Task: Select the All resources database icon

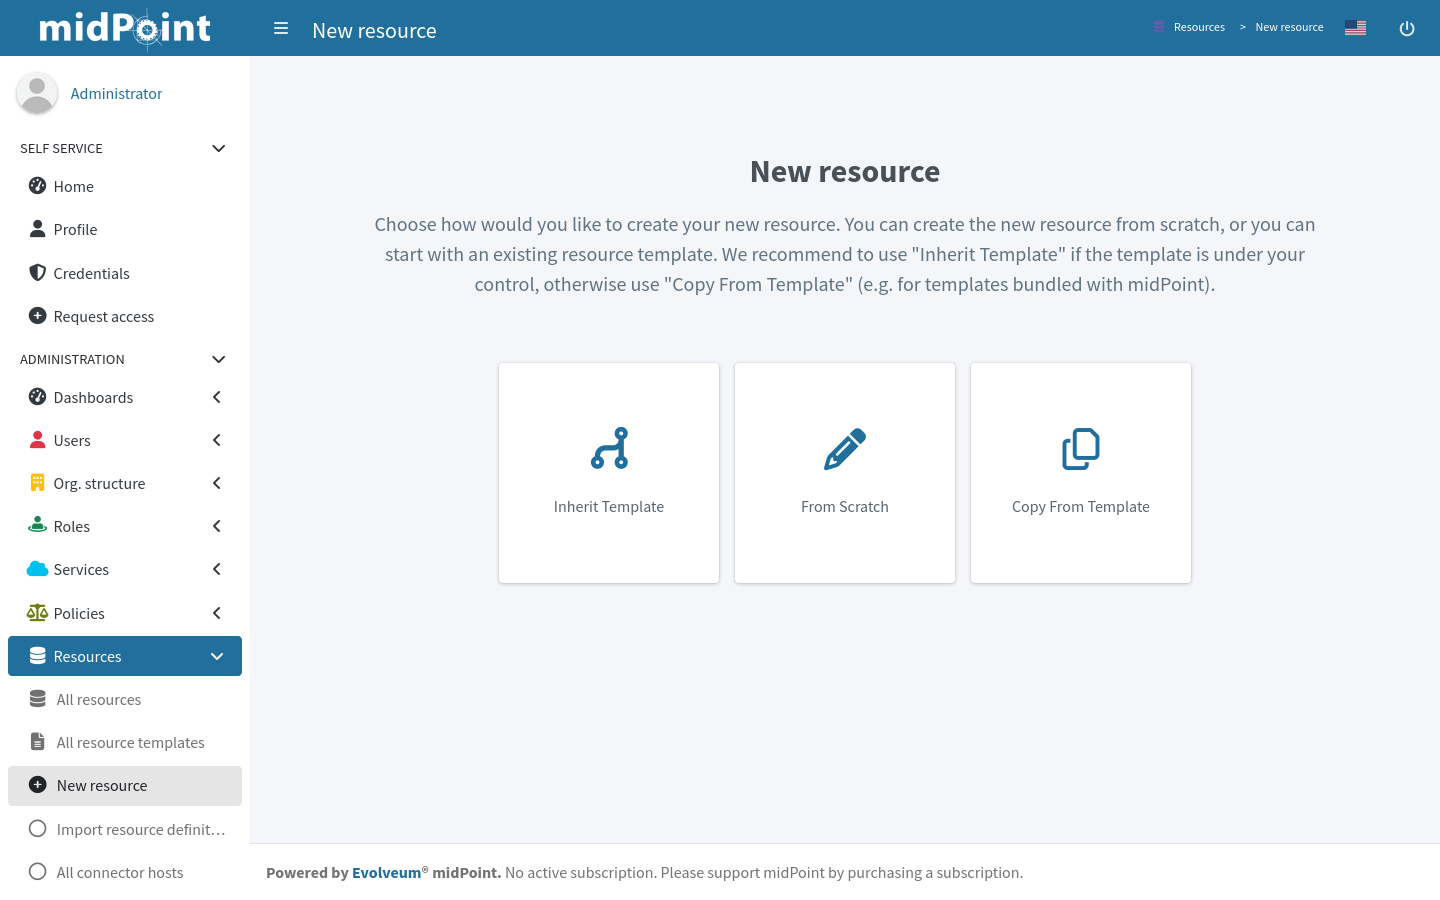Action: pyautogui.click(x=37, y=699)
